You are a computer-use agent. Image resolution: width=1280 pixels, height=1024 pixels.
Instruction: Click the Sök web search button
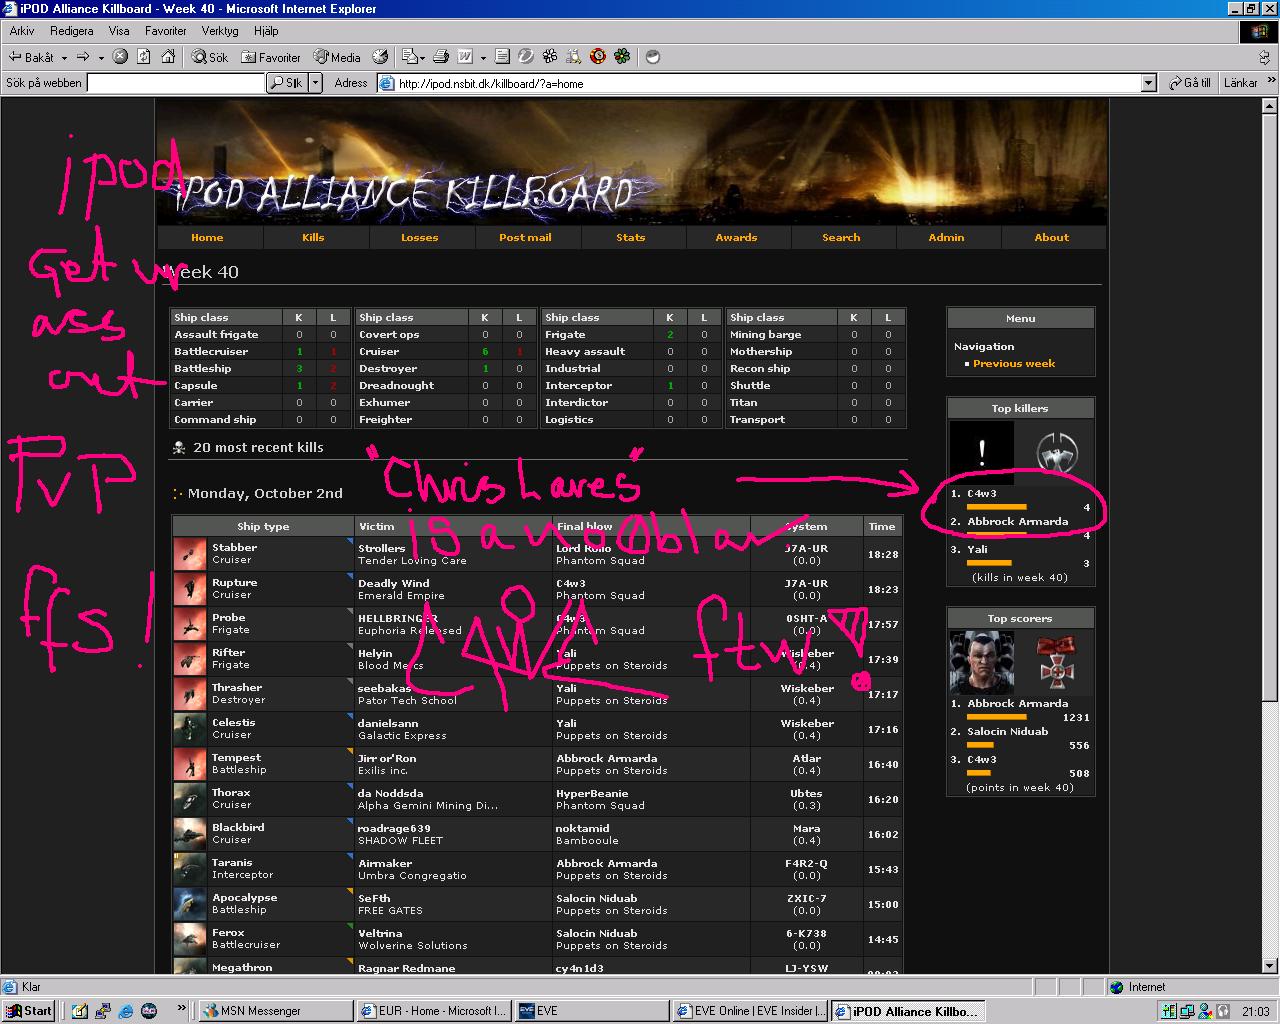pos(286,83)
